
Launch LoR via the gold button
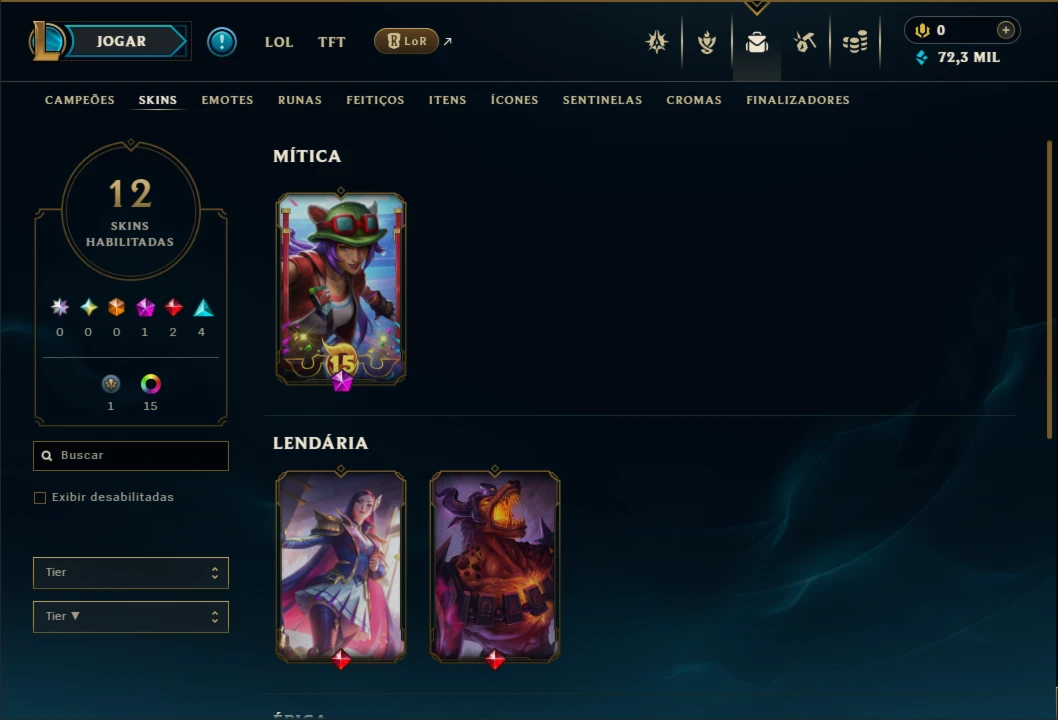click(406, 41)
